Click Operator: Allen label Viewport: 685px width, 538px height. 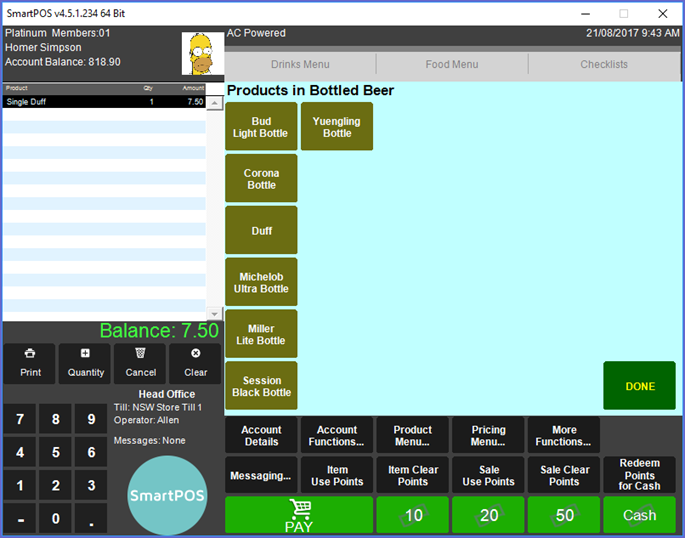coord(146,420)
